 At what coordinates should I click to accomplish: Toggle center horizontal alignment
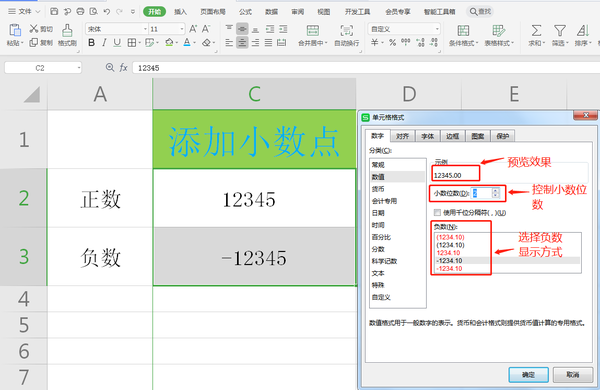point(242,42)
